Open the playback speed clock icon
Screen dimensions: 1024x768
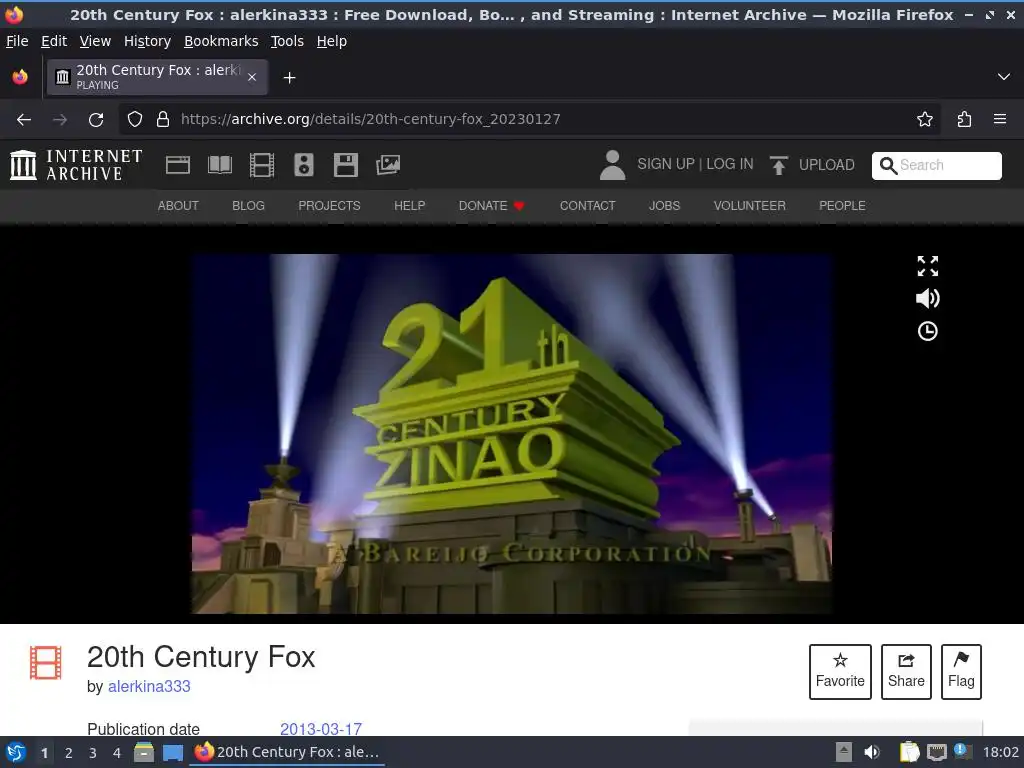(927, 331)
